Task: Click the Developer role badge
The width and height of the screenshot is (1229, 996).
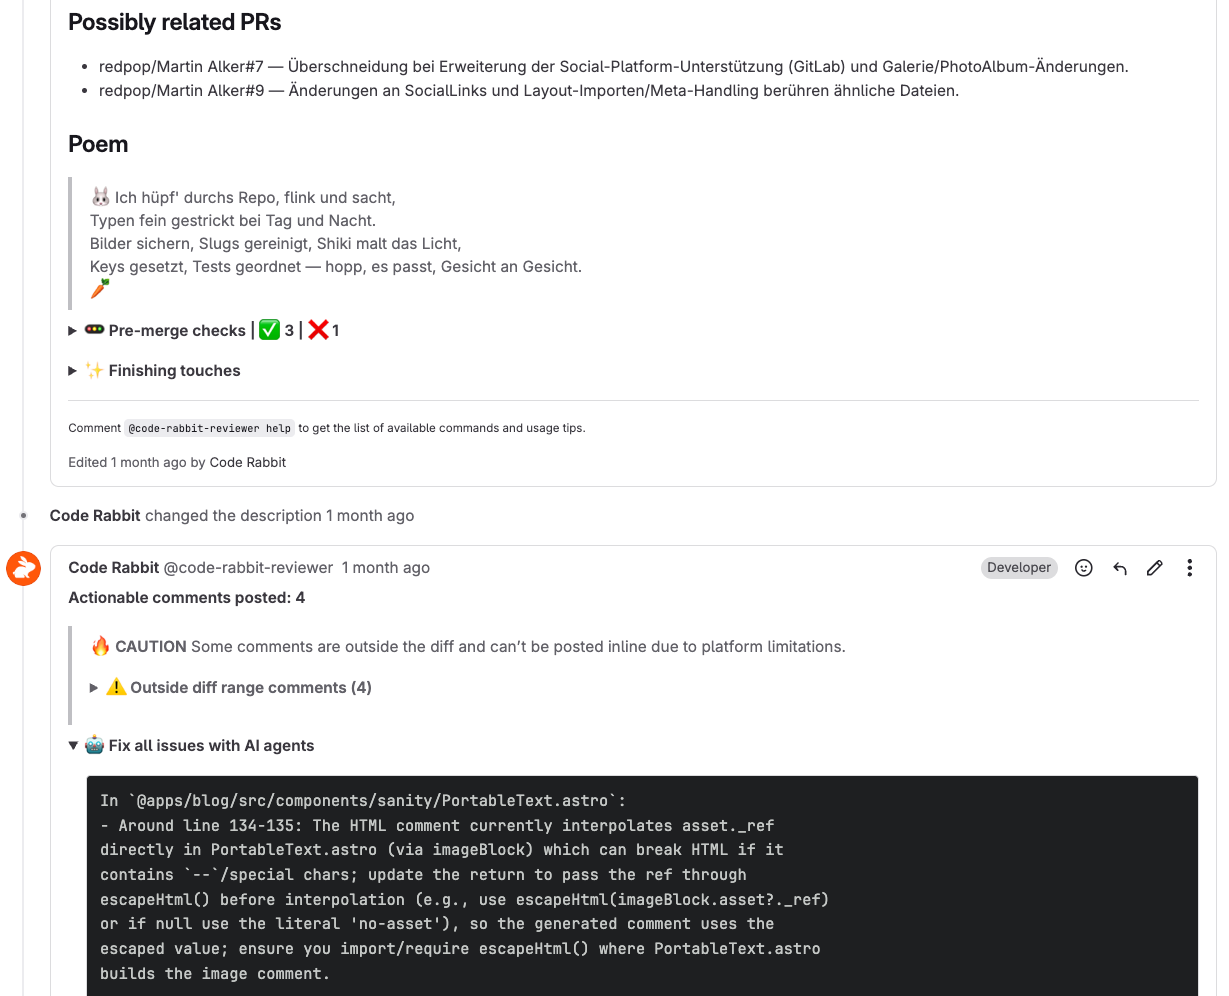Action: tap(1018, 567)
